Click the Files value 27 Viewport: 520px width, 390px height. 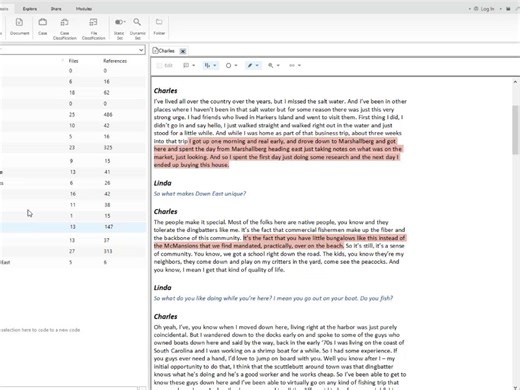(x=72, y=251)
